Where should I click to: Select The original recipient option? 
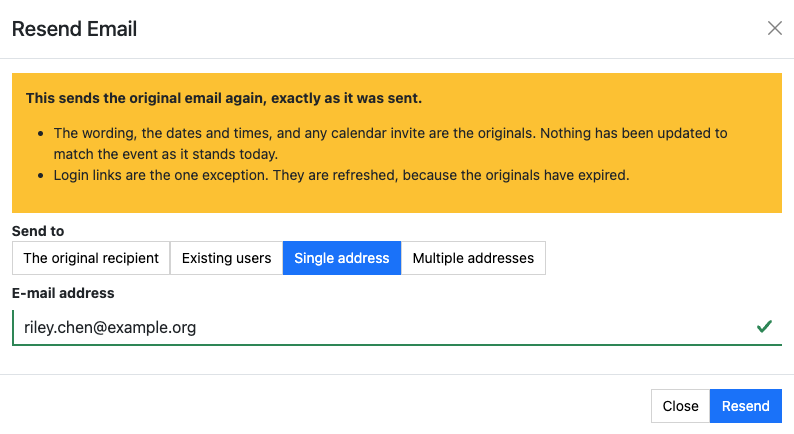coord(91,258)
